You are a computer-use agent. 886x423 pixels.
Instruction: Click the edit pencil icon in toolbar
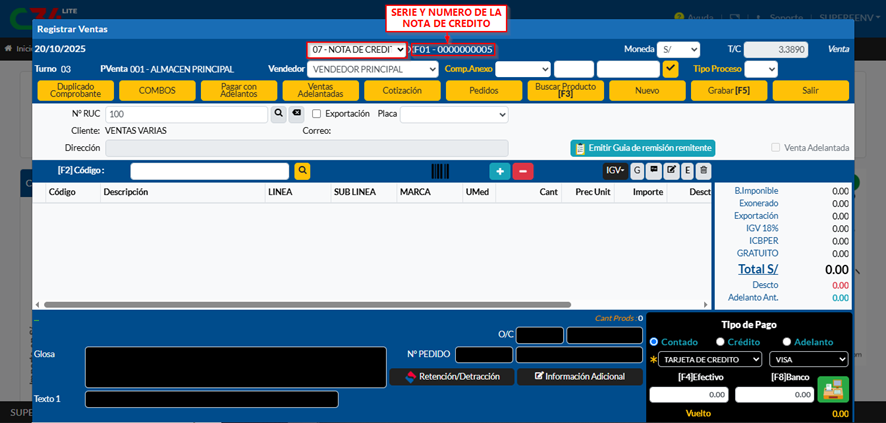[x=671, y=171]
